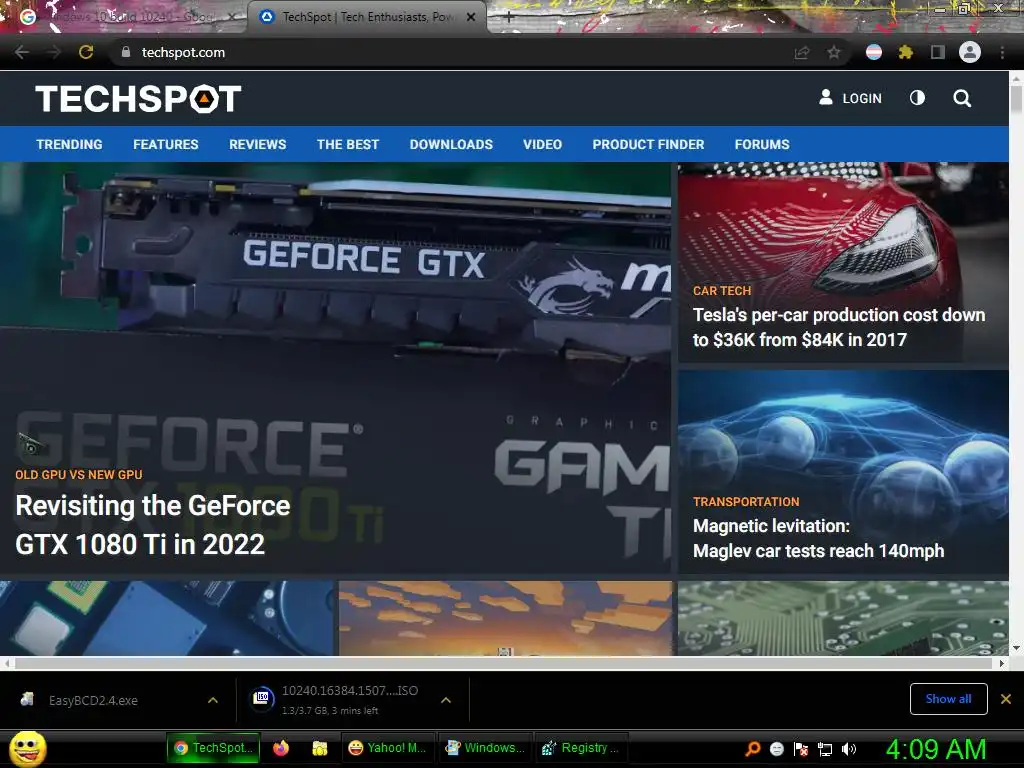Open the TechSpot search magnifier
Screen dimensions: 1024x768
962,98
